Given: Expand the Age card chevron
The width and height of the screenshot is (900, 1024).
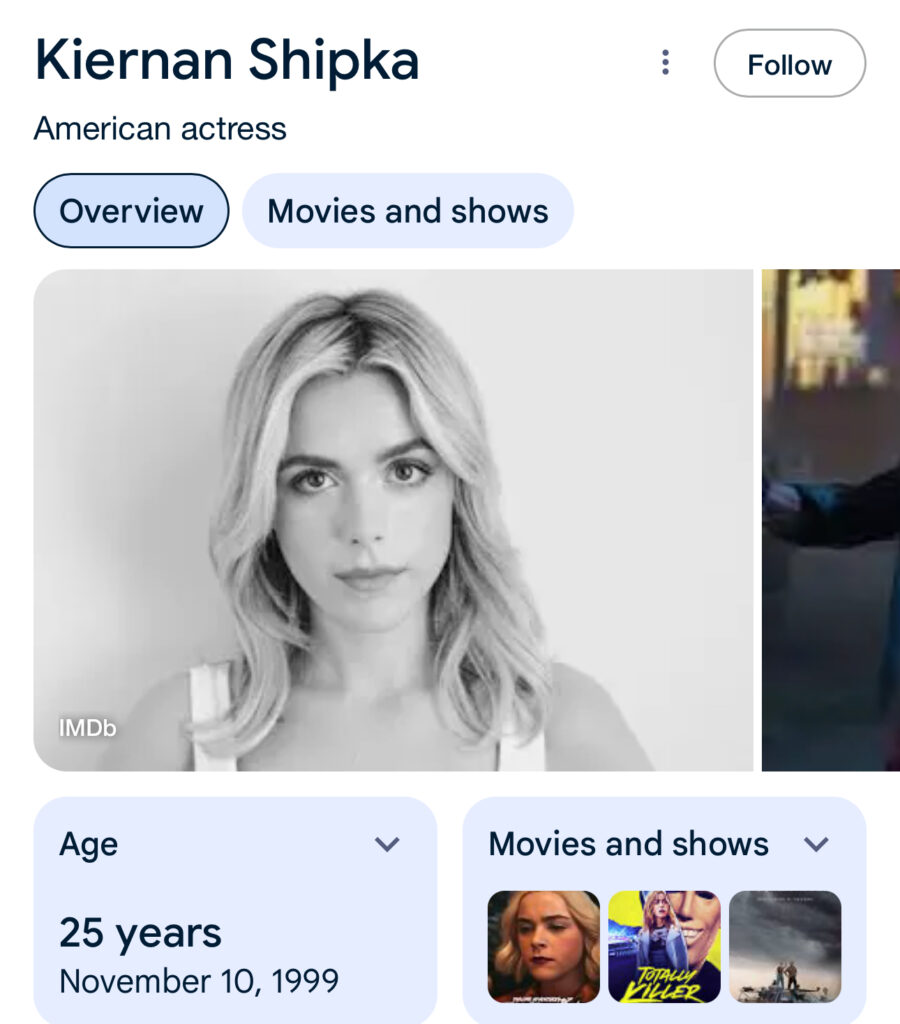Looking at the screenshot, I should pyautogui.click(x=387, y=845).
